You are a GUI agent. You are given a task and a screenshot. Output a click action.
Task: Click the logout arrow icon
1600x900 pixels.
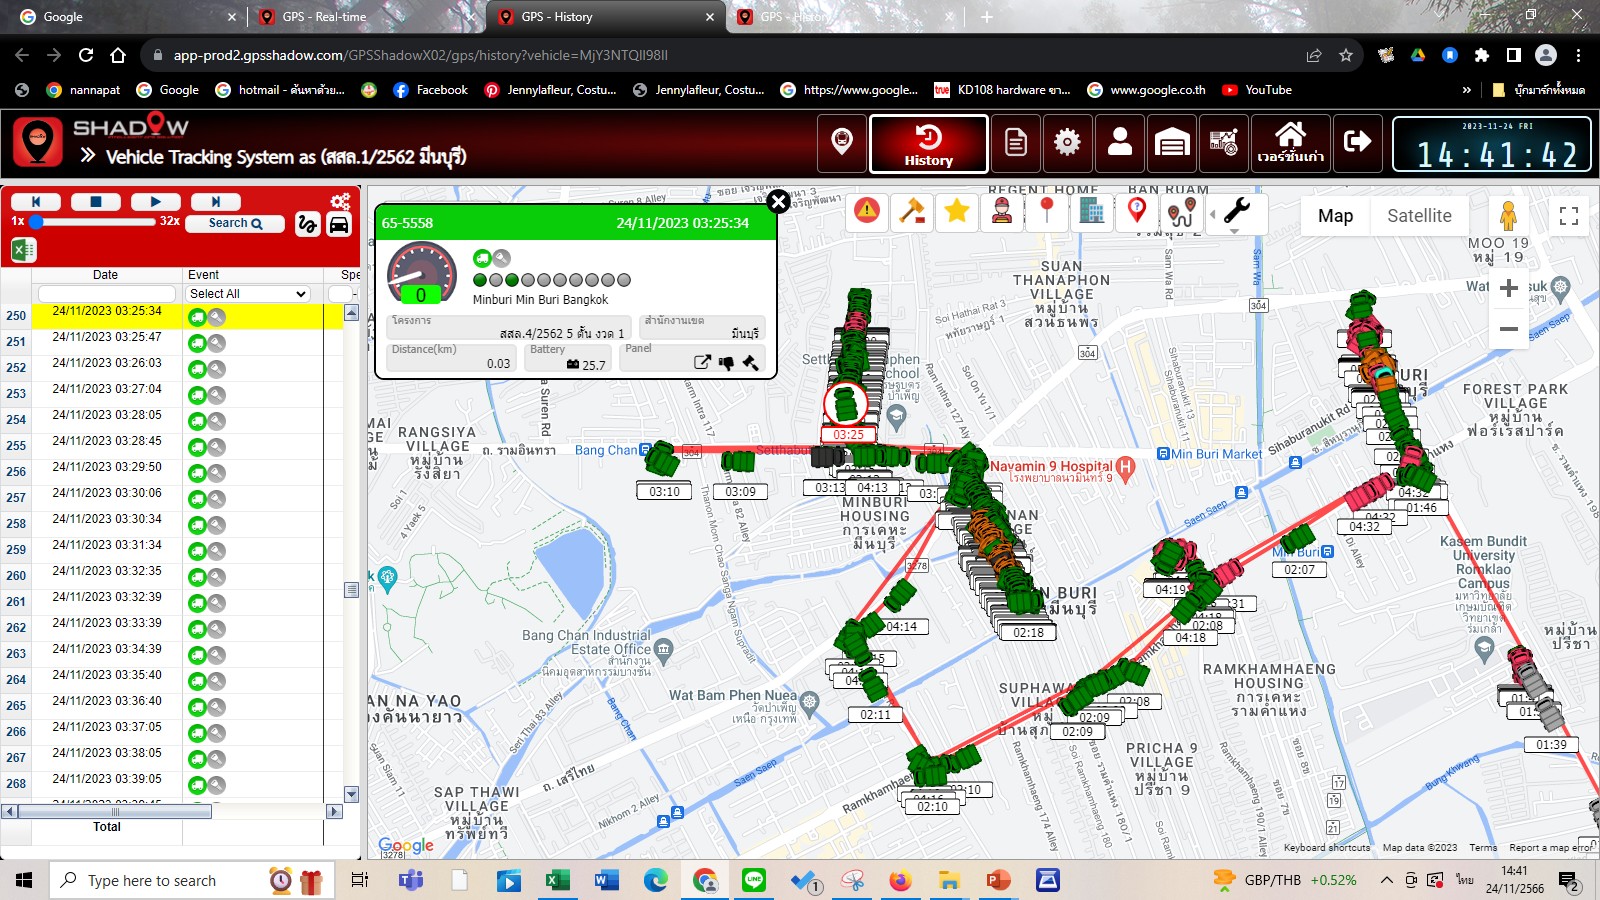click(x=1357, y=143)
